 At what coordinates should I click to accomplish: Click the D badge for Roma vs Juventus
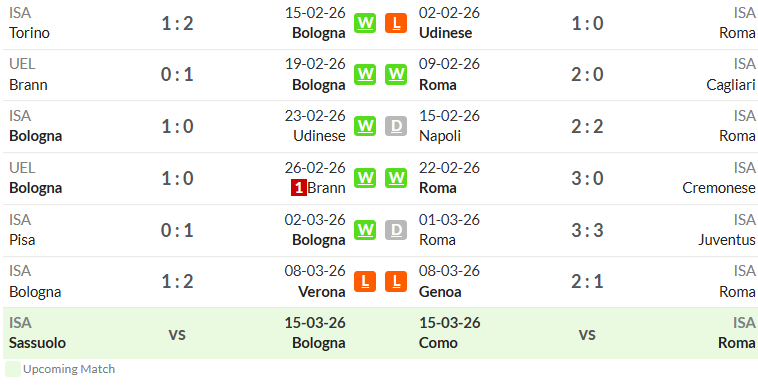pyautogui.click(x=396, y=230)
